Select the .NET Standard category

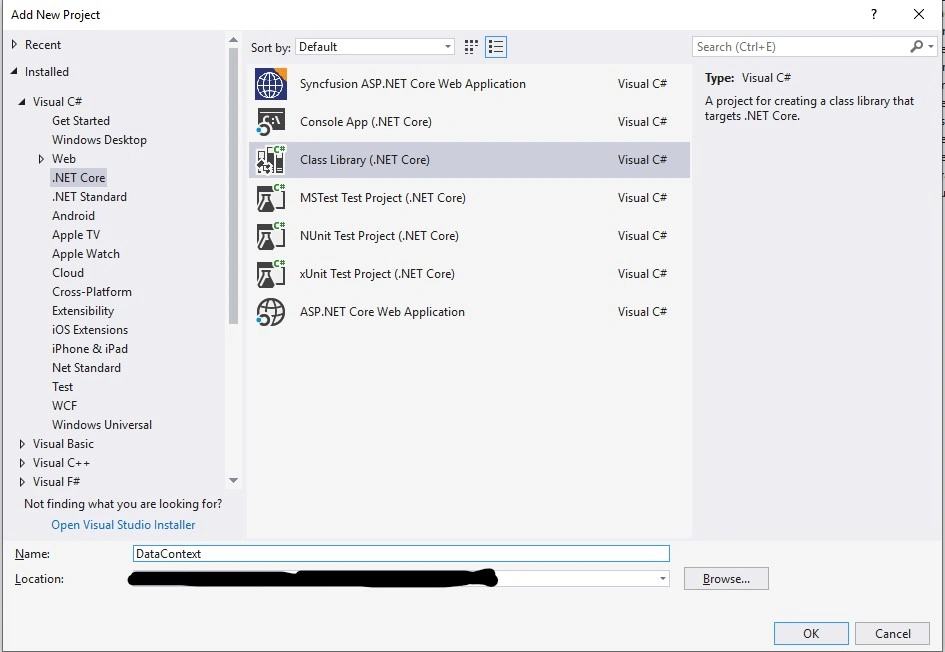pos(89,197)
